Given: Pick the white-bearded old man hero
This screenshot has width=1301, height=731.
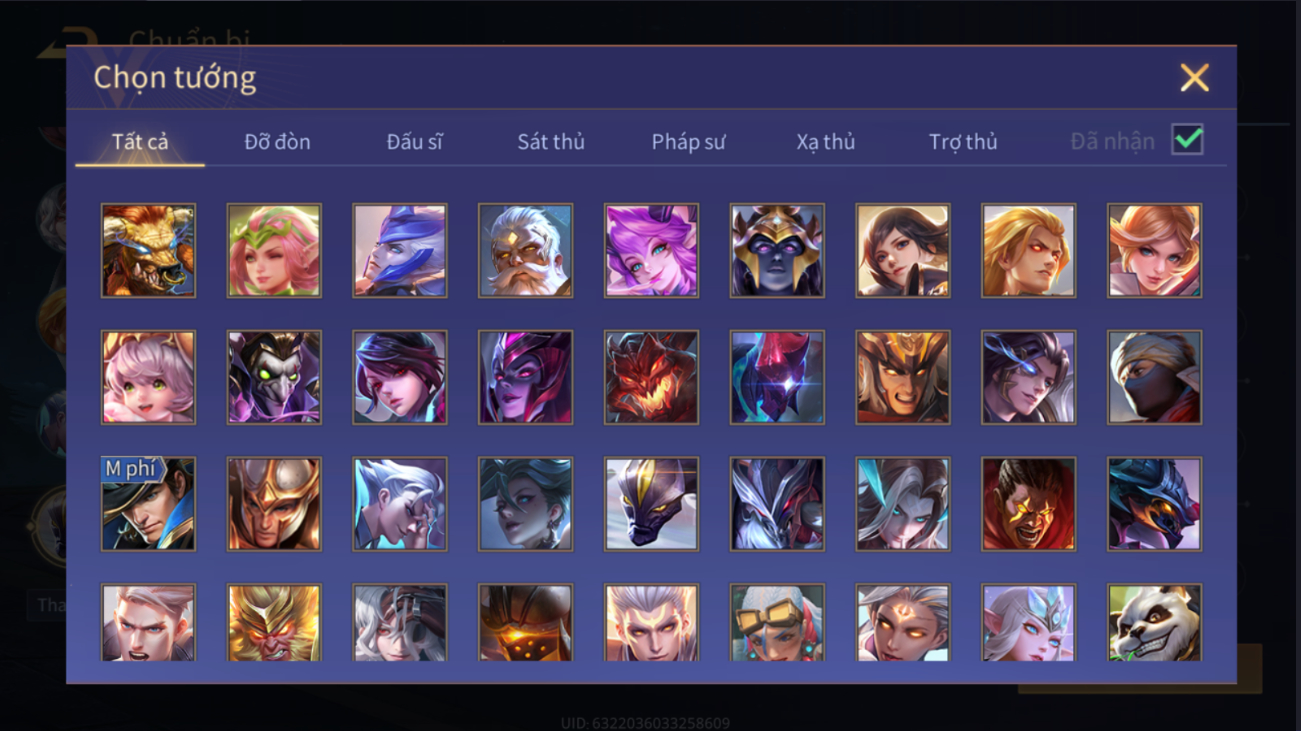Looking at the screenshot, I should [525, 250].
